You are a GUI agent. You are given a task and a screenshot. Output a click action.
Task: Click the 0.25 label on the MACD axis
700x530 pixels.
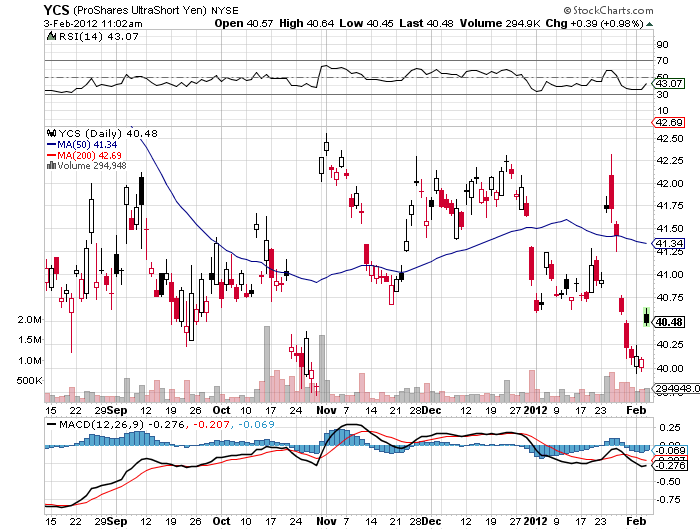(x=669, y=428)
